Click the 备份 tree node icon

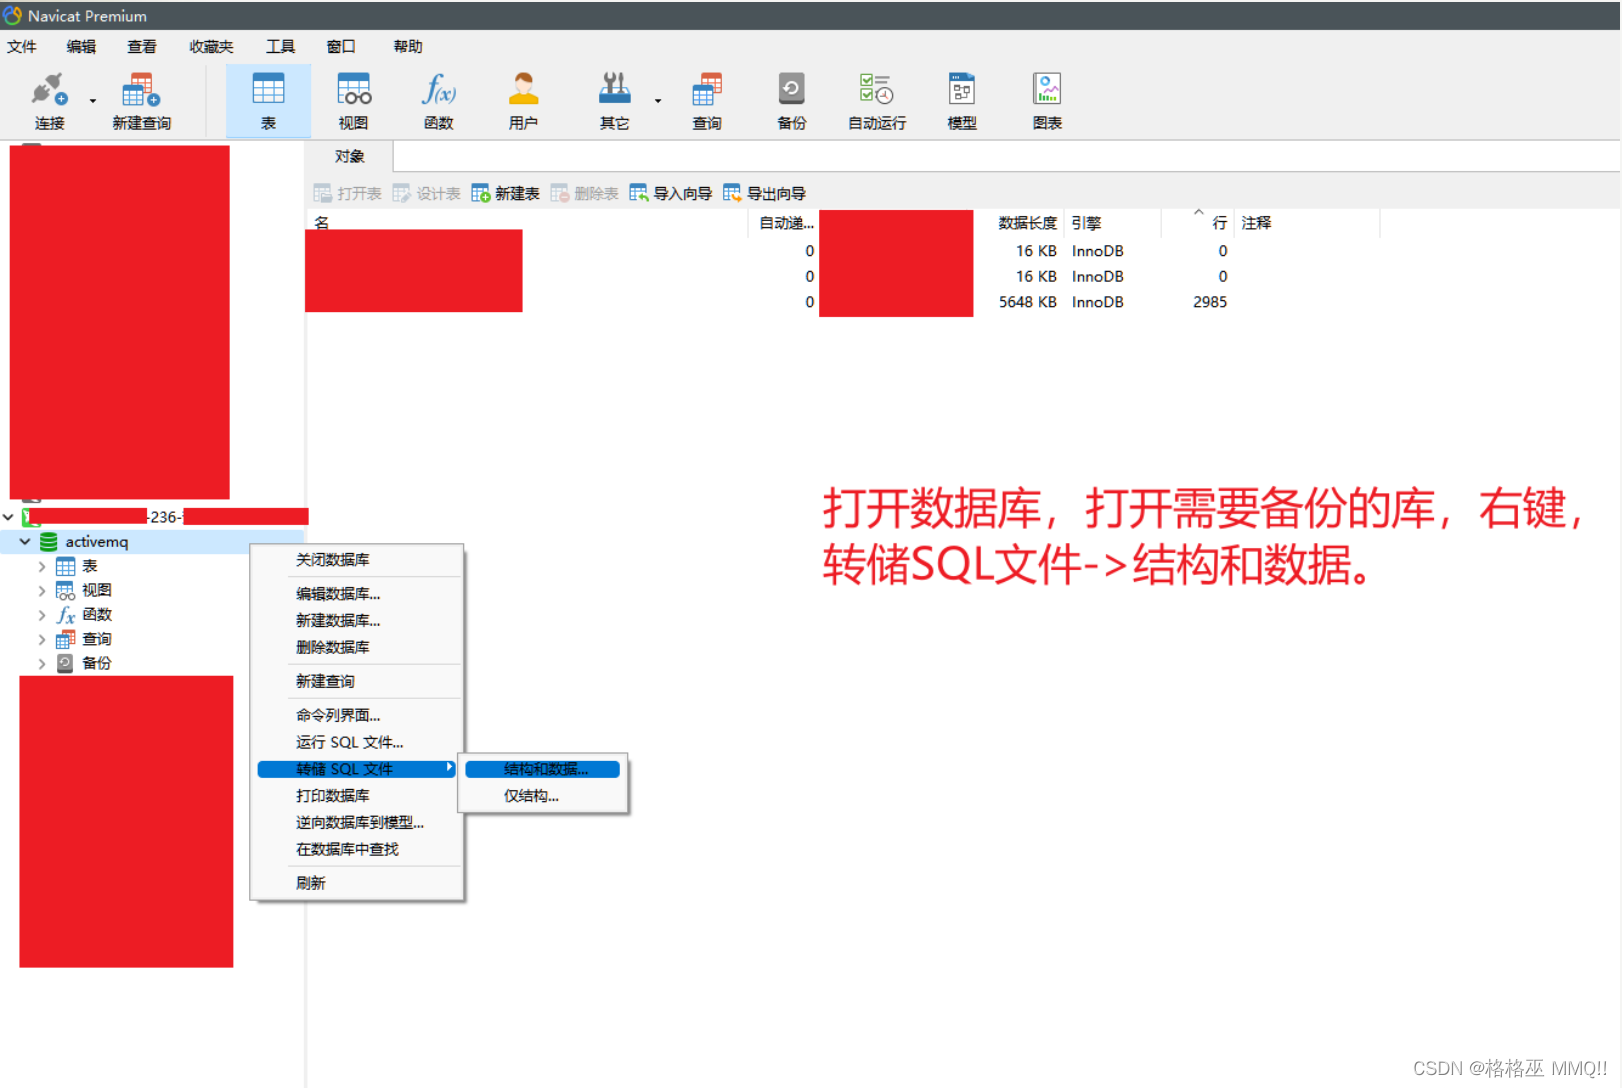(x=65, y=663)
